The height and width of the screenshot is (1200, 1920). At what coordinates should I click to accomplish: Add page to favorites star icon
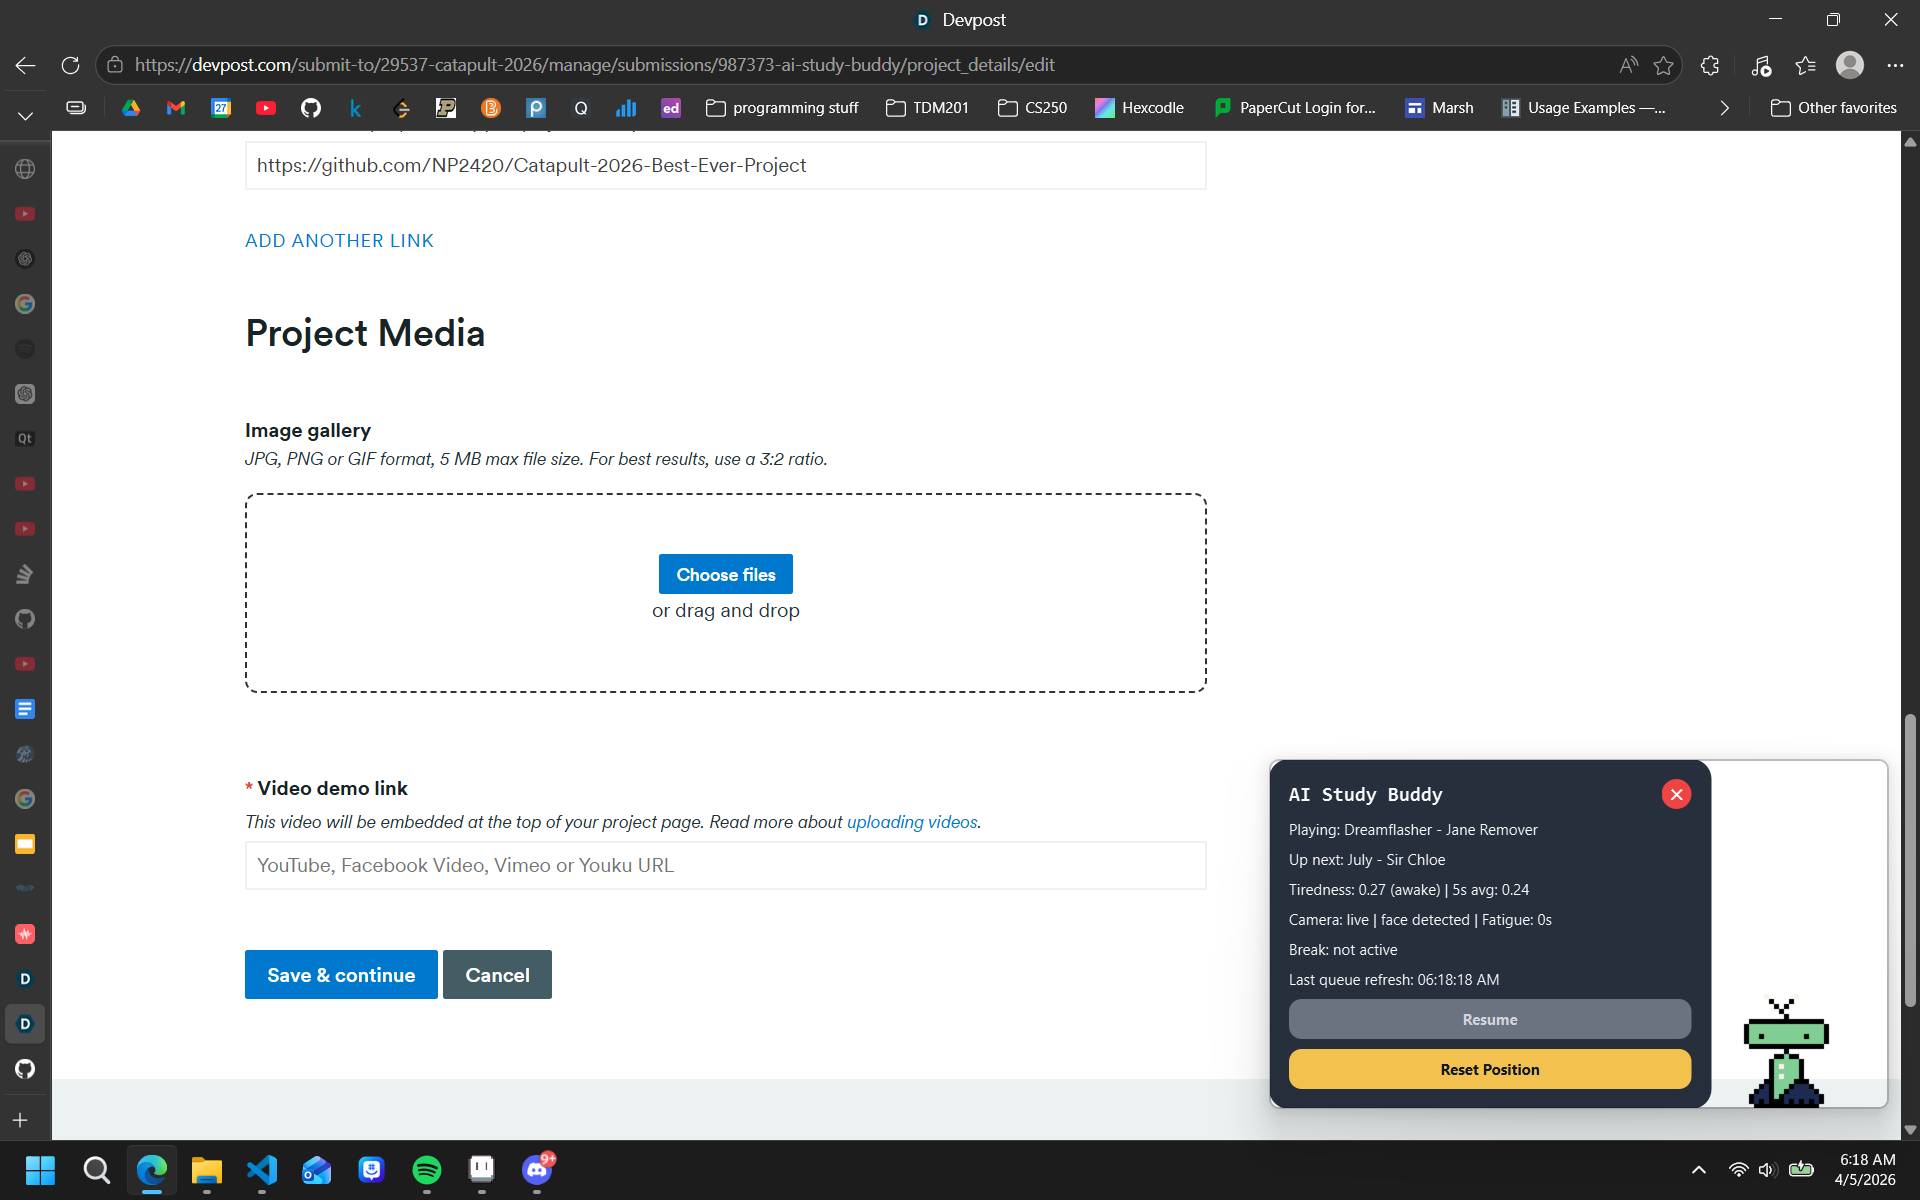(1663, 65)
